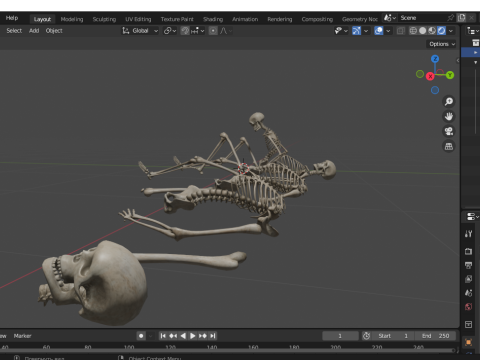The image size is (480, 360).
Task: Open the gizmo options dropdown arrow
Action: tap(366, 31)
